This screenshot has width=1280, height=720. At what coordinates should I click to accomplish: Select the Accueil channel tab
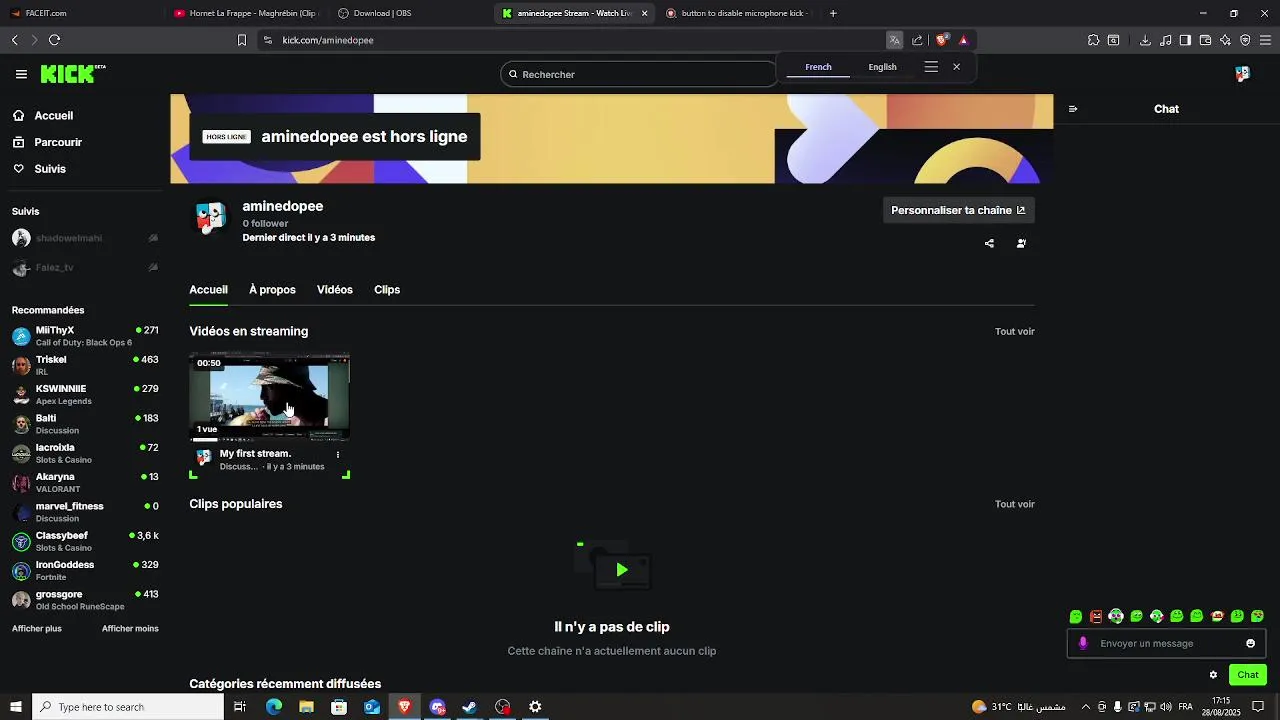[x=209, y=290]
